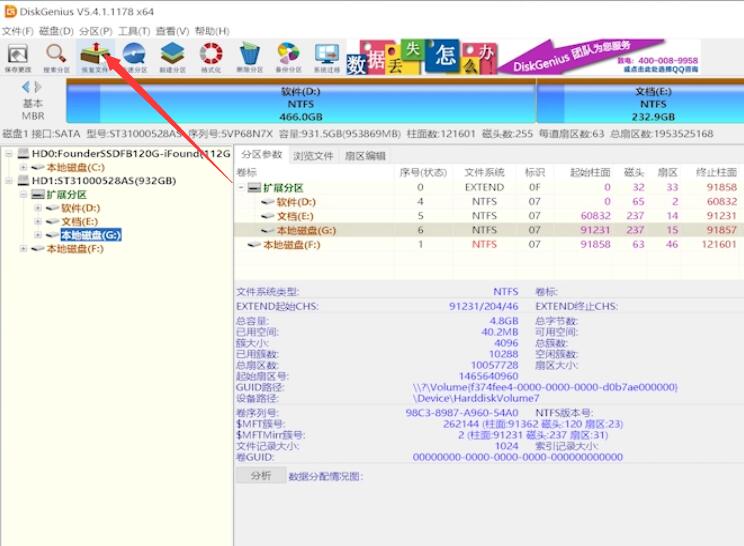
Task: Click drive icon beside 软件(D:) in tree
Action: pos(53,208)
